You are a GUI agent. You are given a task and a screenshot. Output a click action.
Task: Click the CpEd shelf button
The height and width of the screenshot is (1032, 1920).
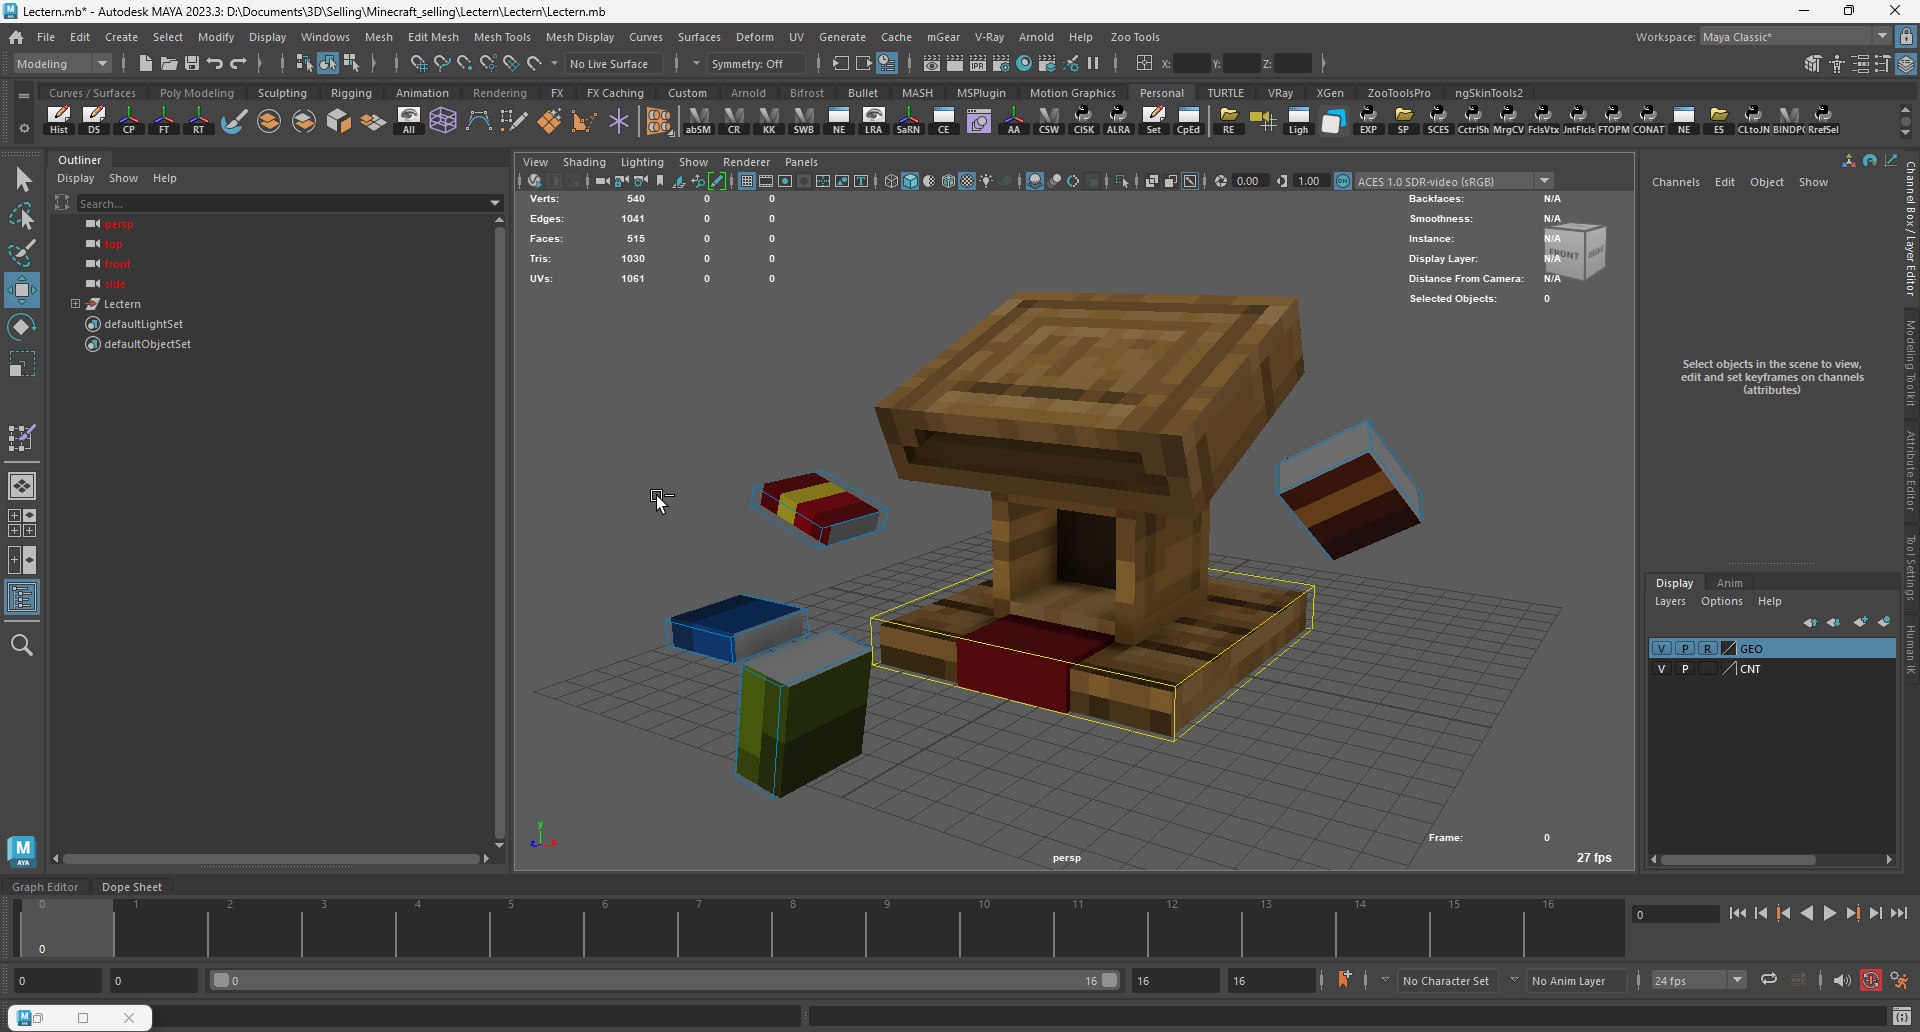pyautogui.click(x=1188, y=120)
